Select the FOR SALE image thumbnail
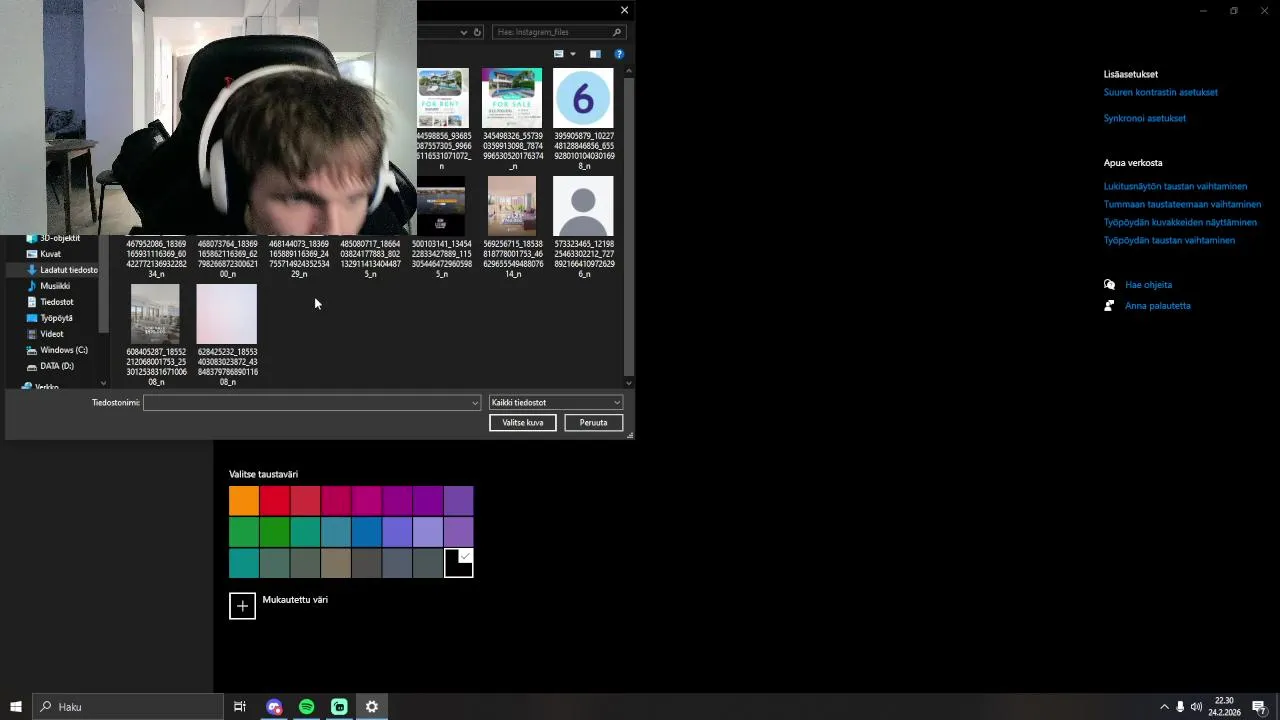Screen dimensions: 1280x720 (512, 98)
